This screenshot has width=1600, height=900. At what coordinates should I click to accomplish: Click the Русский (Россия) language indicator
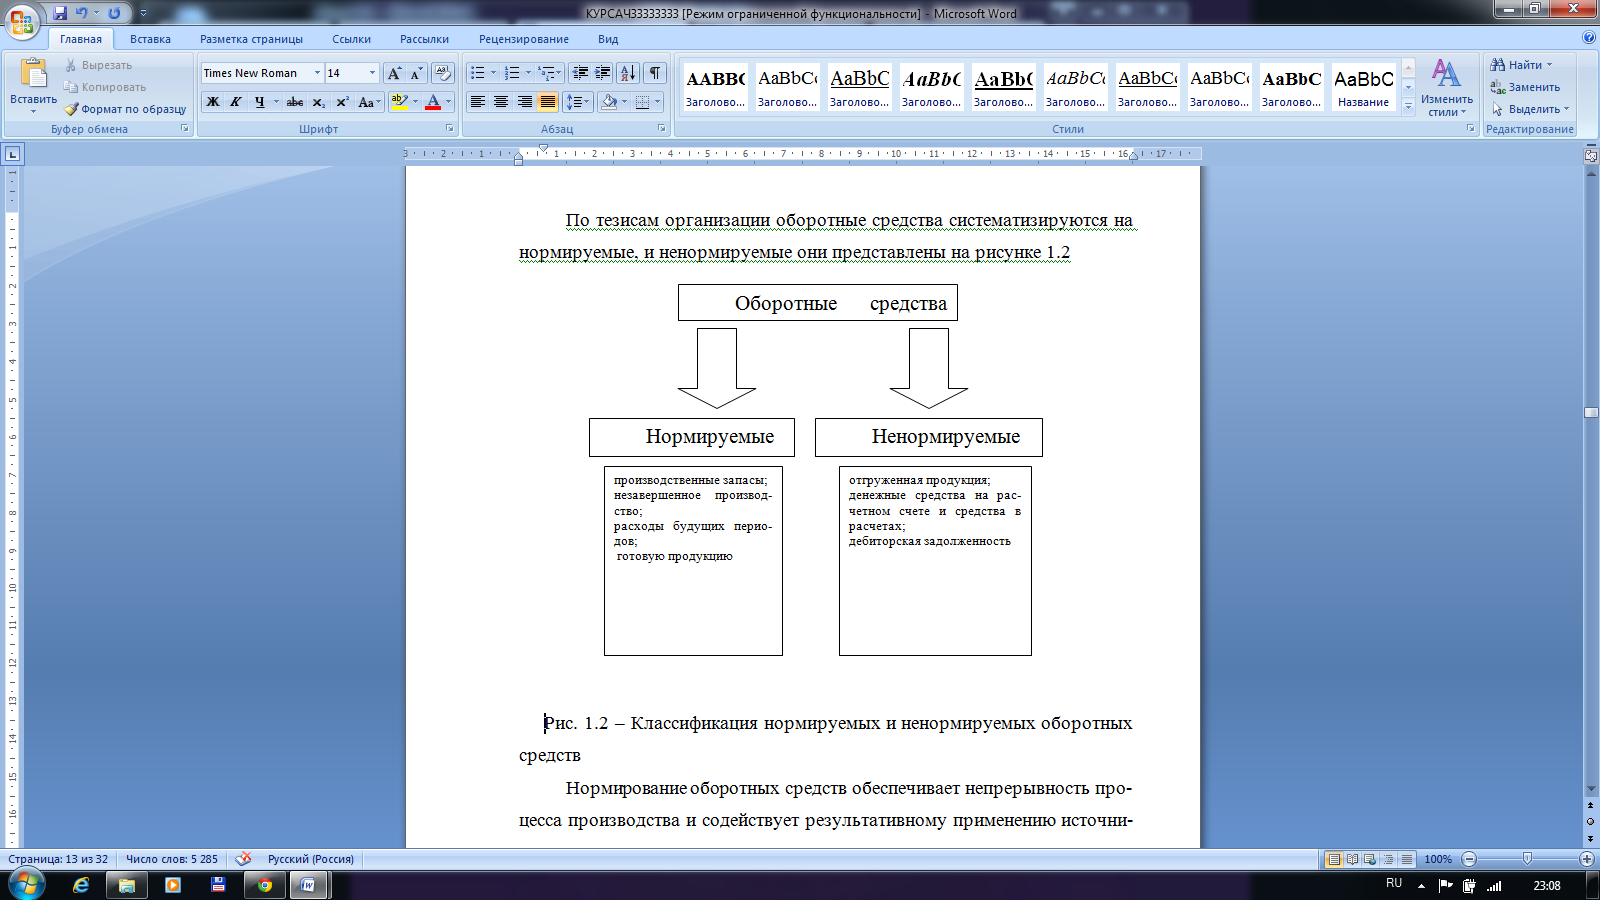311,859
